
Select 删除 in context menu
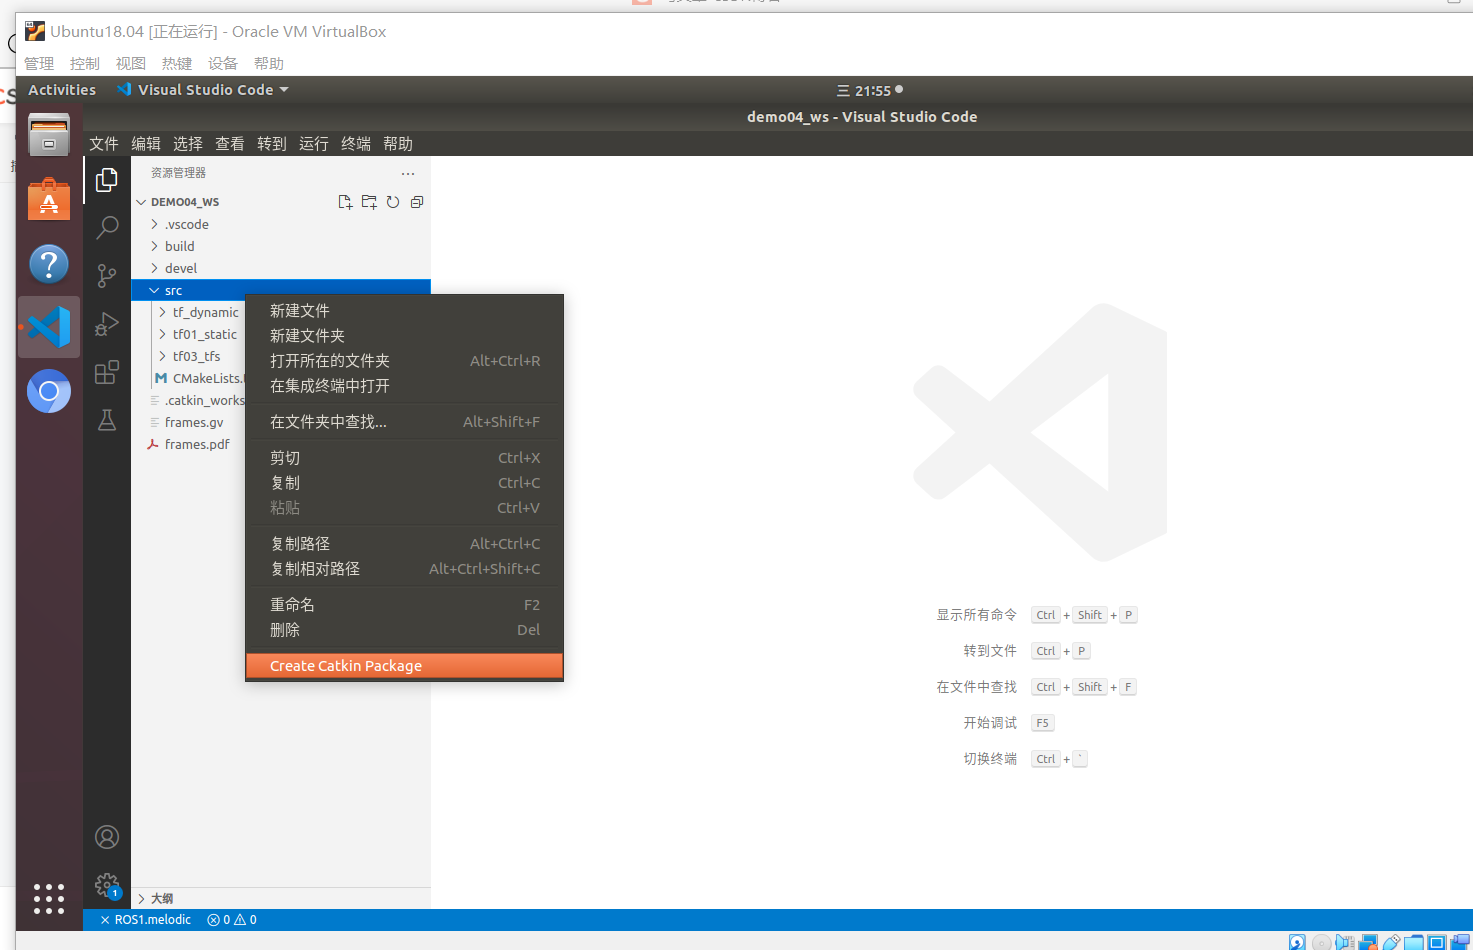(x=404, y=630)
